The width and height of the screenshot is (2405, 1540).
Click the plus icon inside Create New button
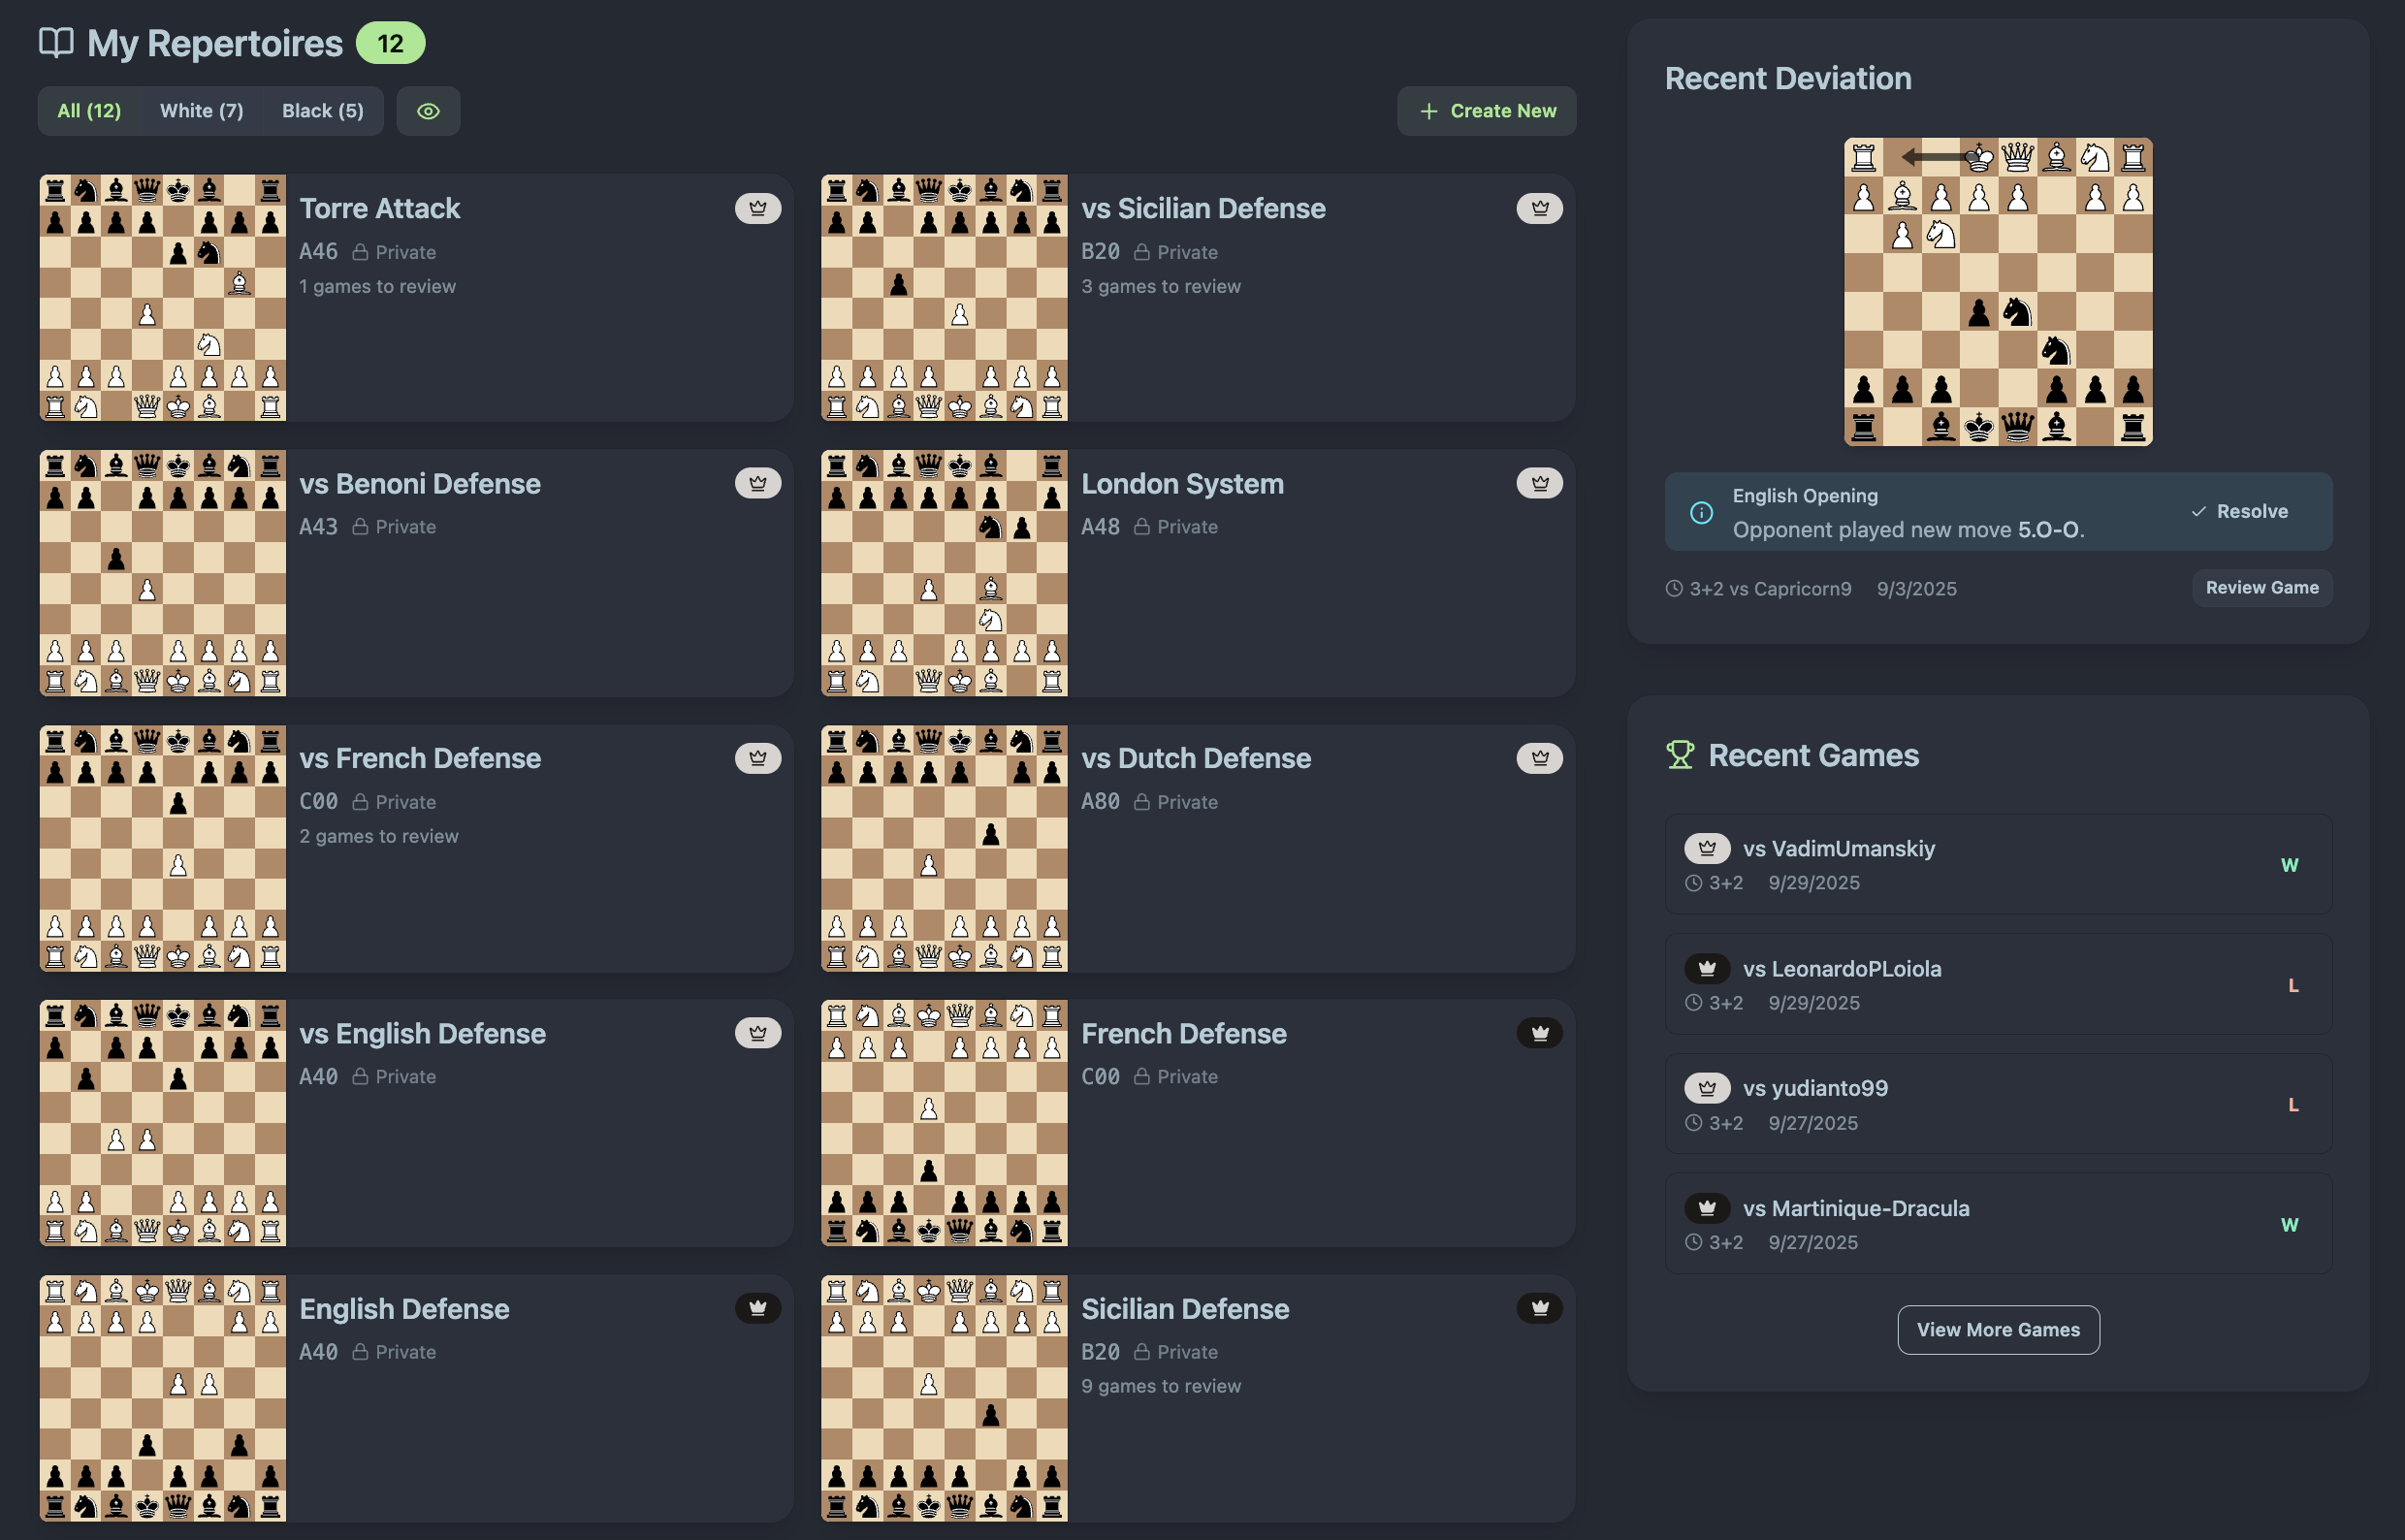point(1428,111)
